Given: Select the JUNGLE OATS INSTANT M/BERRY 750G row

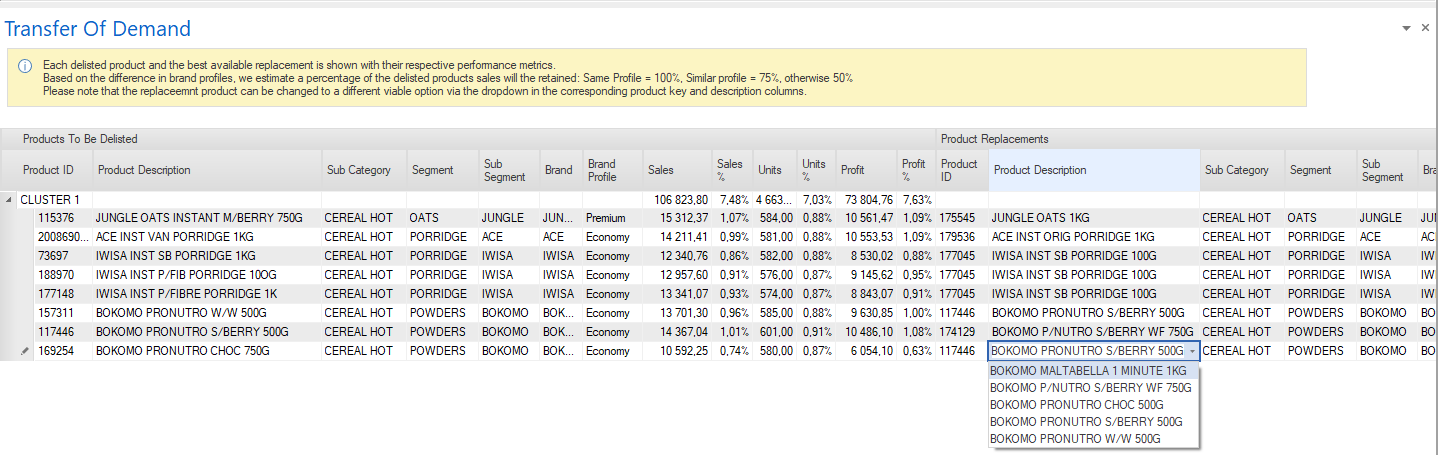Looking at the screenshot, I should 207,218.
